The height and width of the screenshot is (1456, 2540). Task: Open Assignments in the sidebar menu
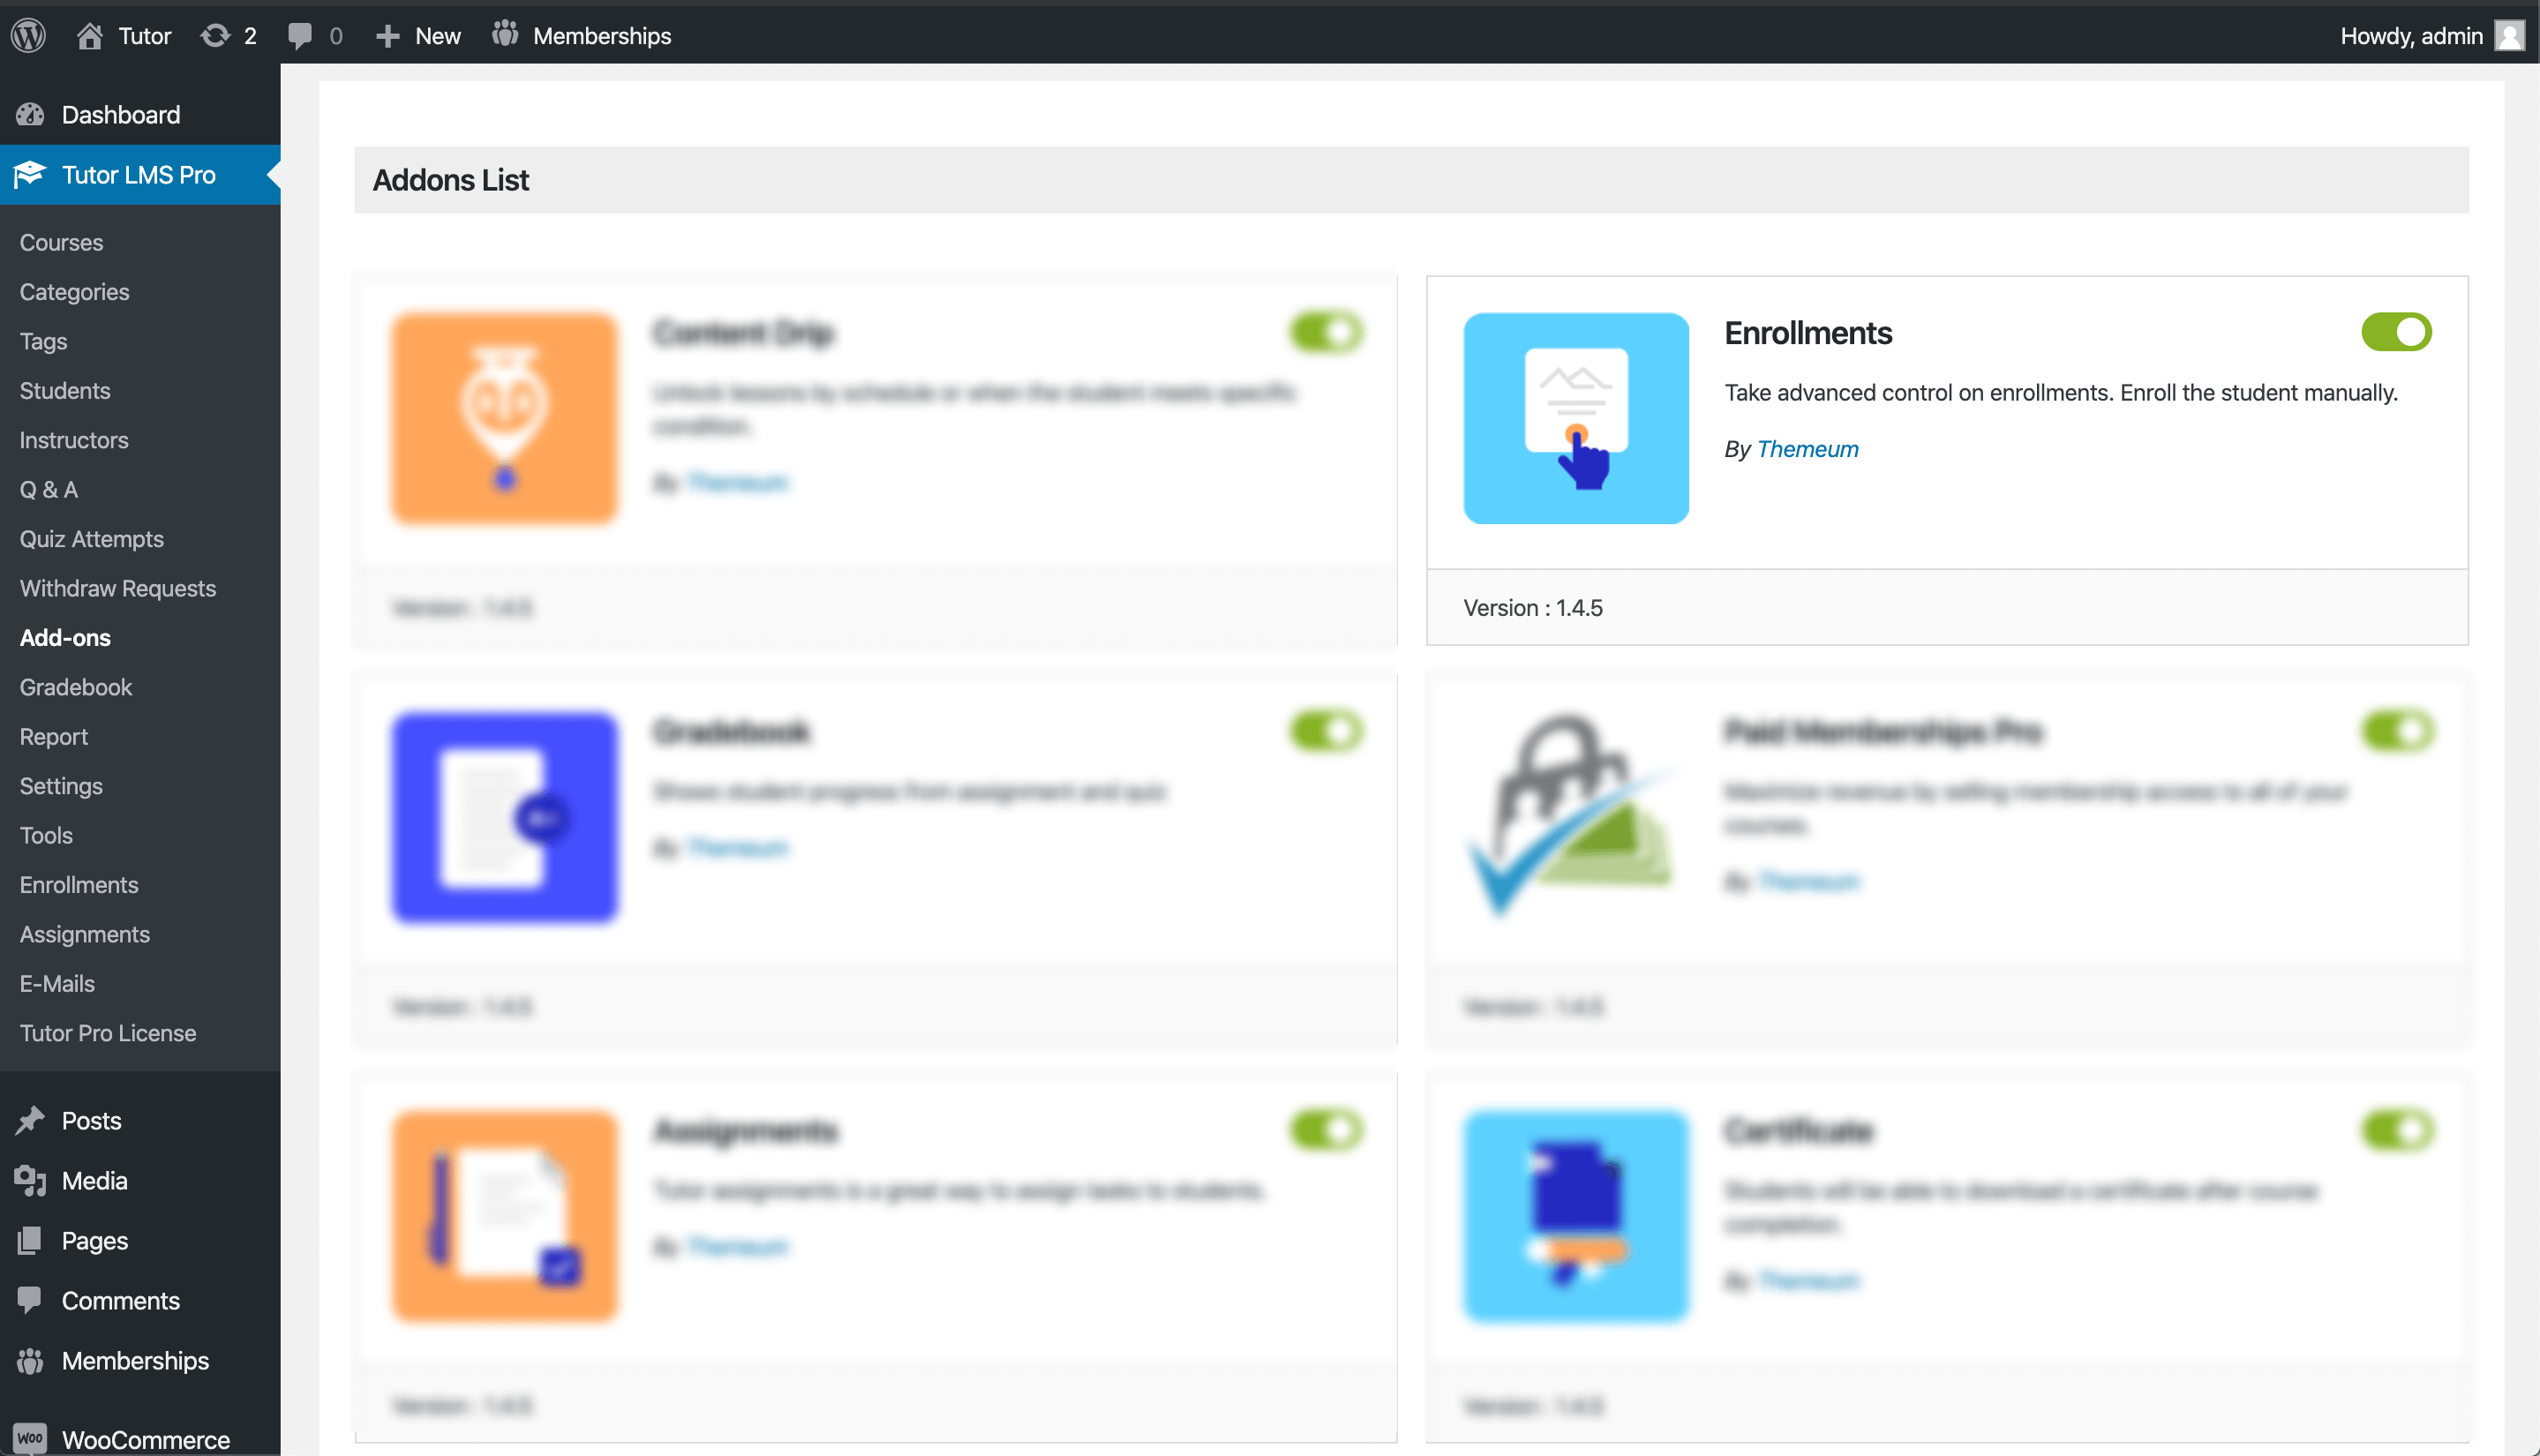coord(84,934)
